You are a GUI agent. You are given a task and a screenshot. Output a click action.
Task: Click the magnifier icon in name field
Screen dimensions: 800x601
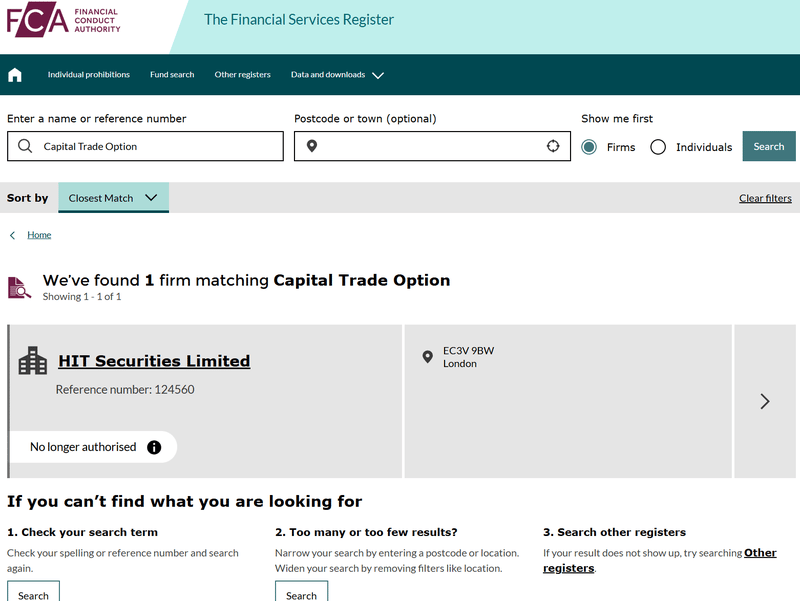[25, 146]
